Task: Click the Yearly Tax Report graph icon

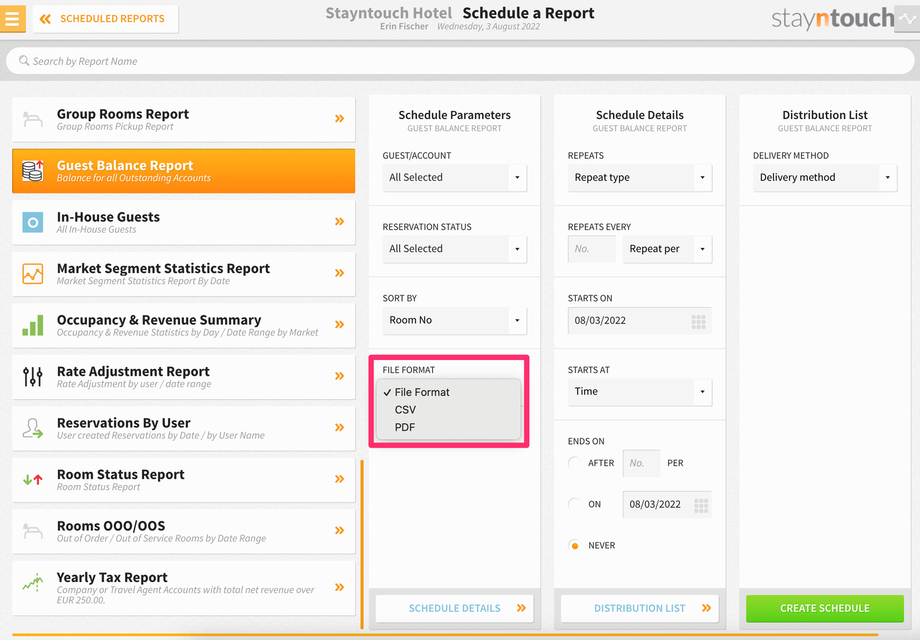Action: (33, 583)
